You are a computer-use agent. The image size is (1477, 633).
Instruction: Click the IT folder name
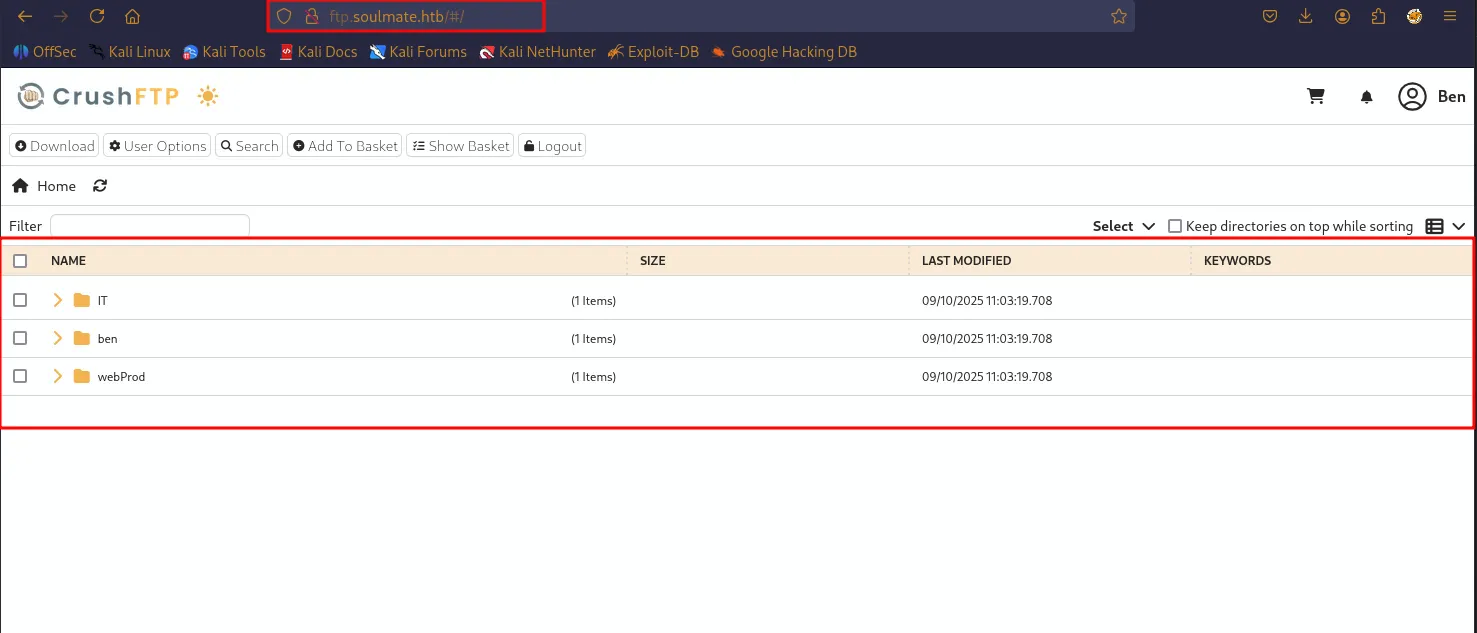click(x=103, y=301)
